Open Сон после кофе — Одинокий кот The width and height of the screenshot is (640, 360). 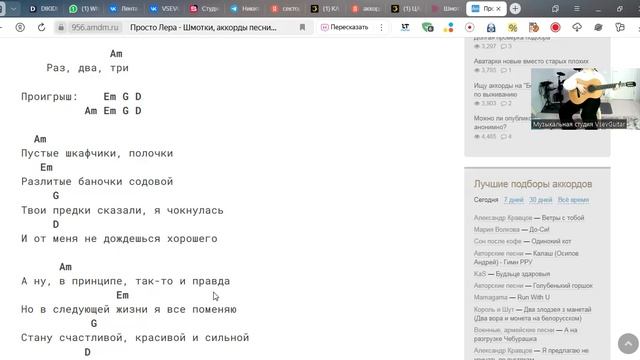522,241
